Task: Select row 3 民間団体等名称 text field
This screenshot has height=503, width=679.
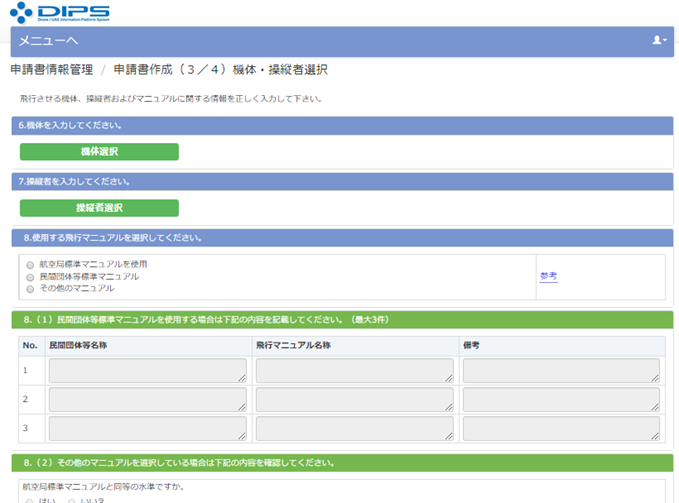Action: [147, 429]
